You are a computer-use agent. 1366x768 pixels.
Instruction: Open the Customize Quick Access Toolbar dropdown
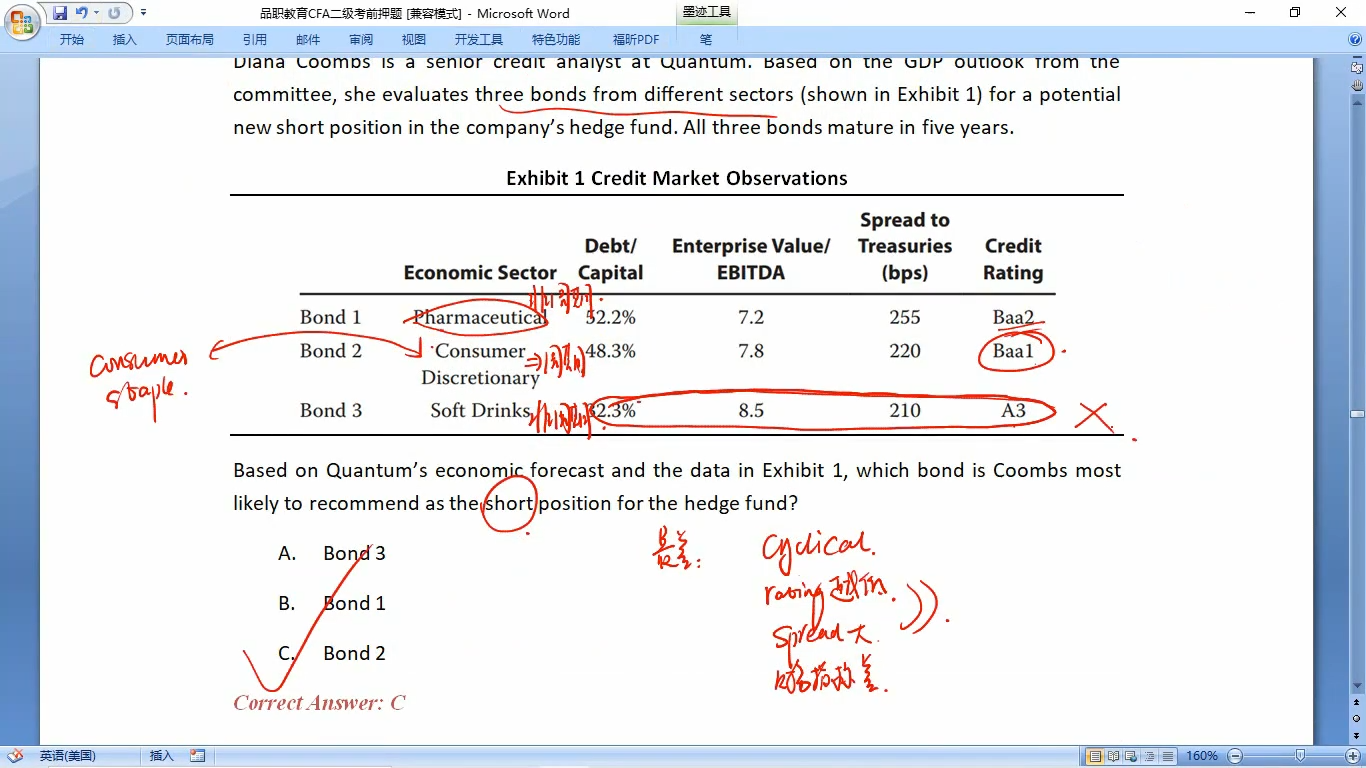pos(143,13)
